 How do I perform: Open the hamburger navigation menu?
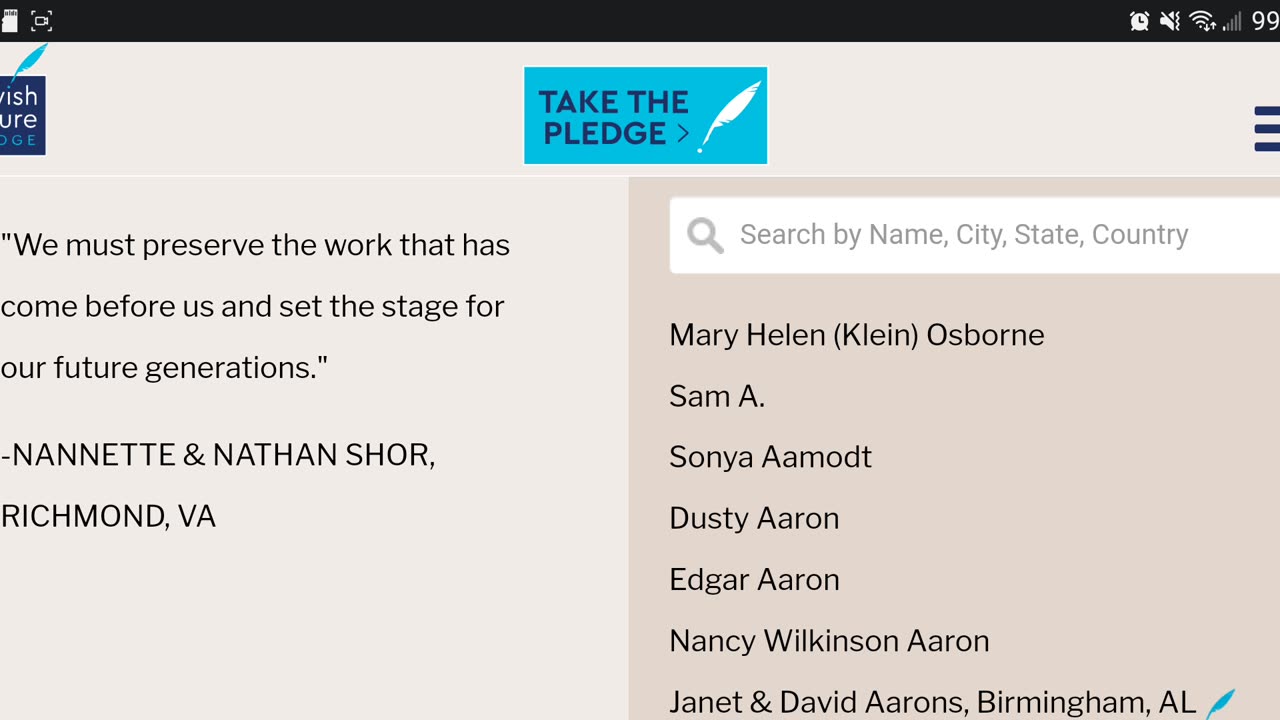[1266, 129]
